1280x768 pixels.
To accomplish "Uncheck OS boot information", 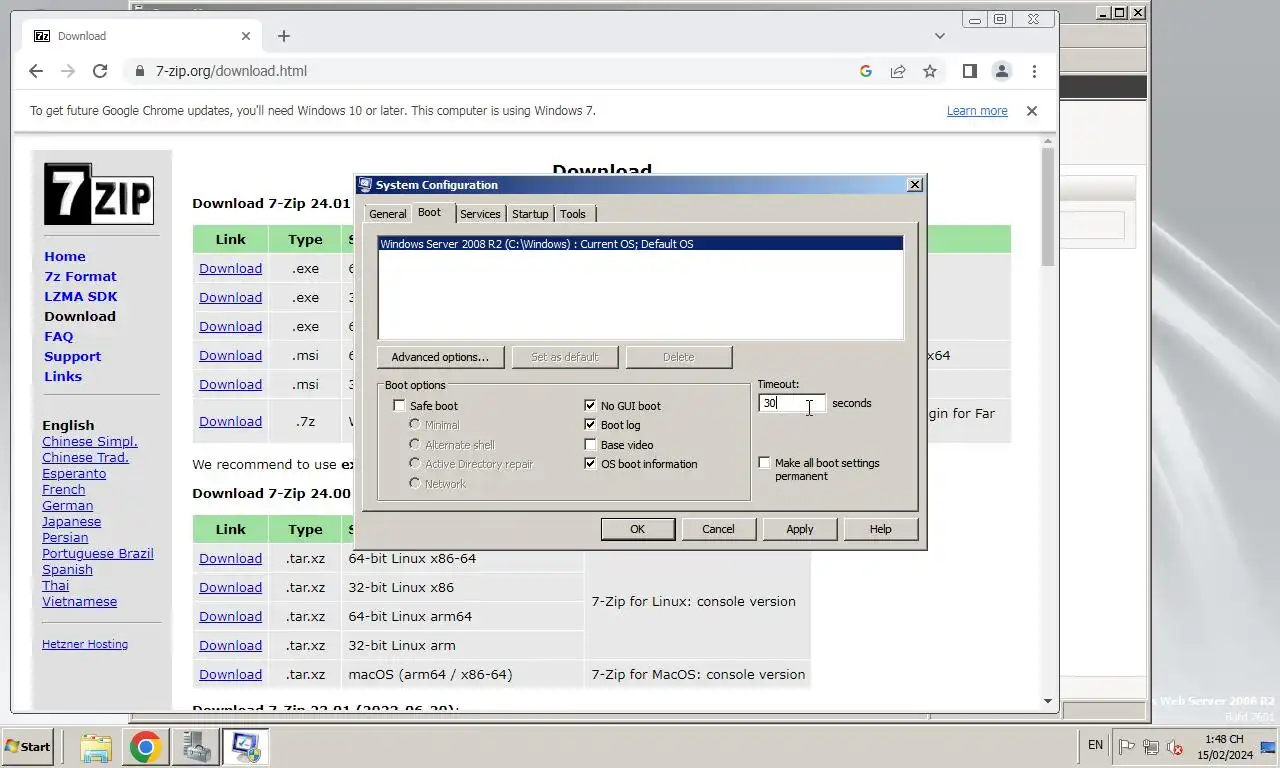I will tap(590, 464).
